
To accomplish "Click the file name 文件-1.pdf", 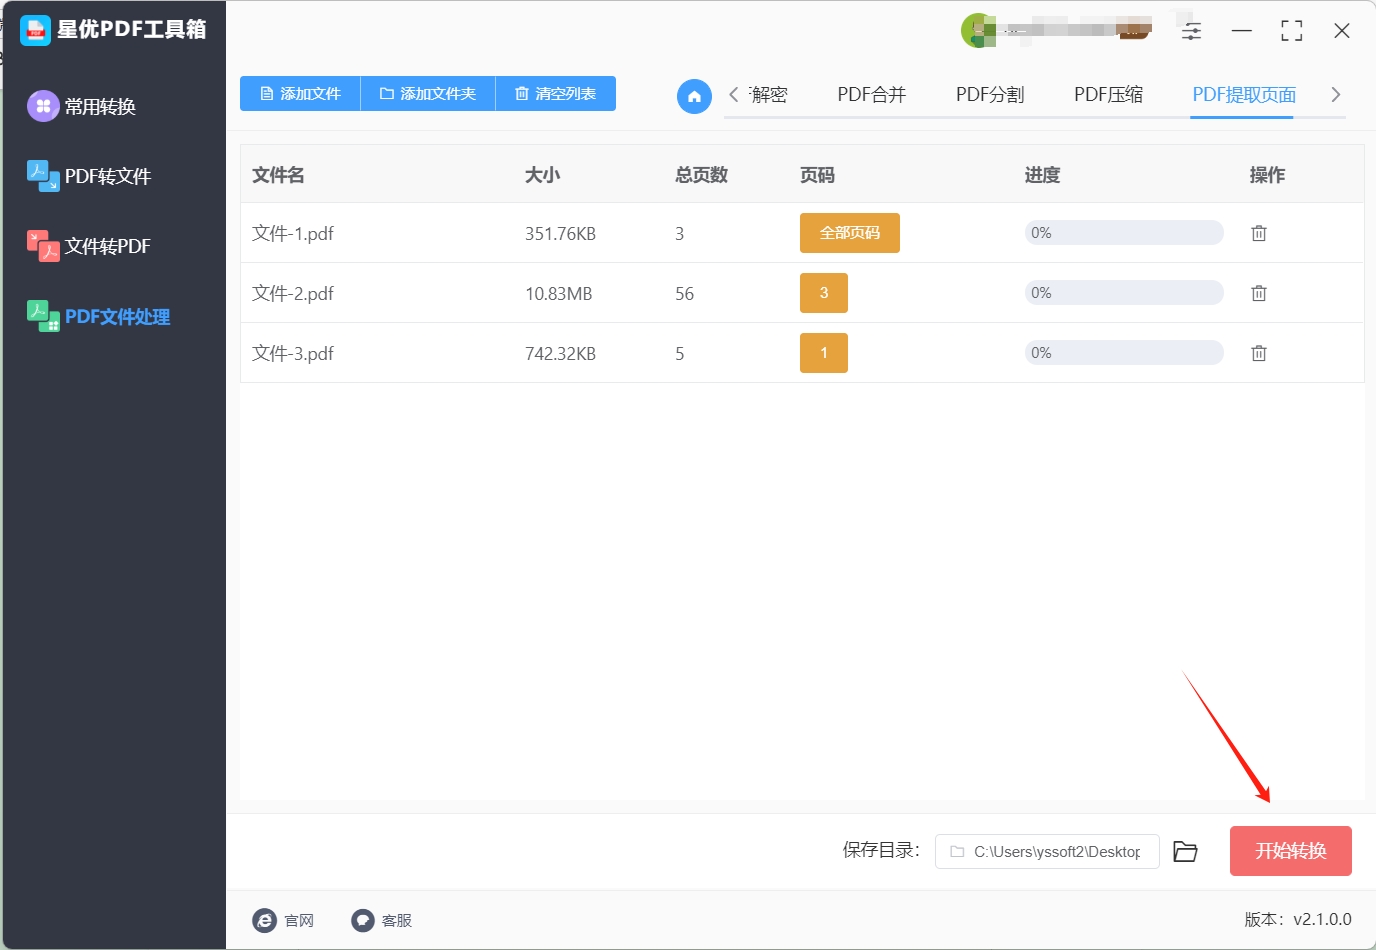I will click(x=293, y=233).
